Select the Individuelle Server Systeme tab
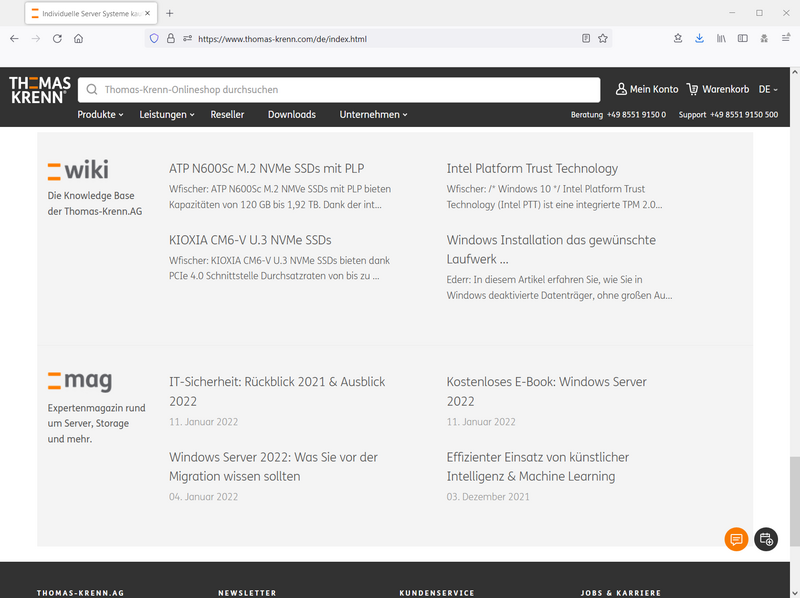The width and height of the screenshot is (800, 598). point(91,13)
